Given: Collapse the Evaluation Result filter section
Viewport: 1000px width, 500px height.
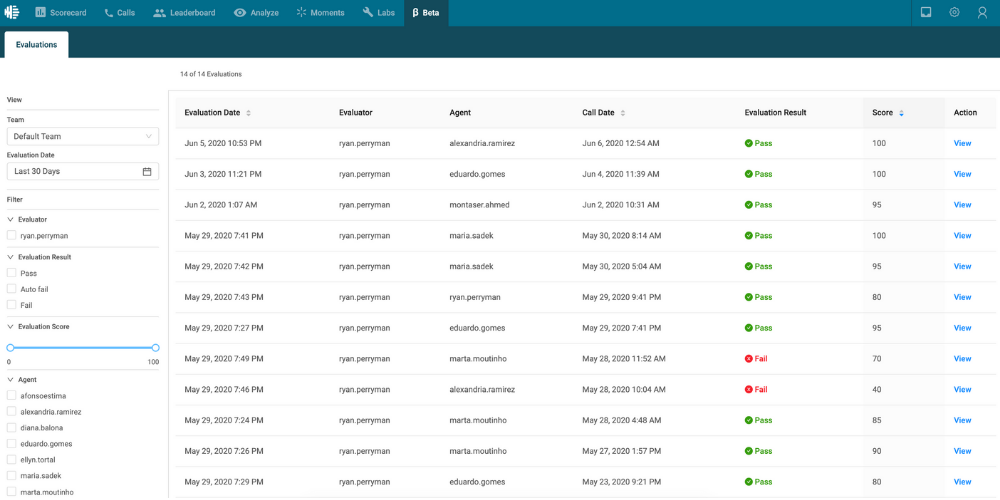Looking at the screenshot, I should [10, 257].
